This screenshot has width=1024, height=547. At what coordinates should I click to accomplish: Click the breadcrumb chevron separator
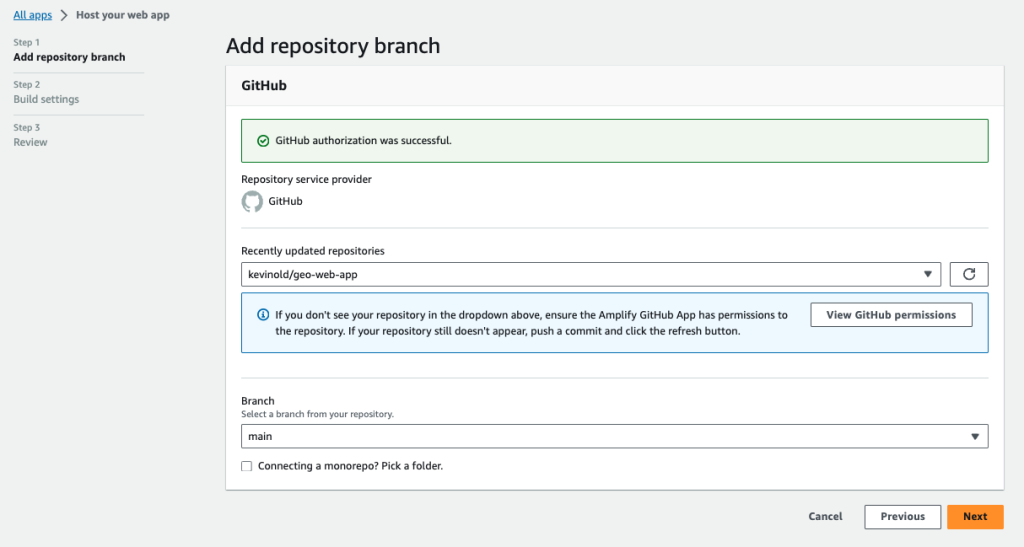[64, 15]
